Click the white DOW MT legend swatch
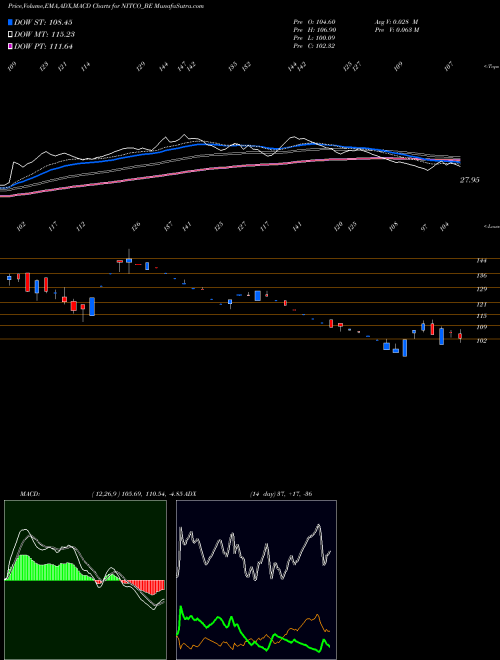 [10, 34]
